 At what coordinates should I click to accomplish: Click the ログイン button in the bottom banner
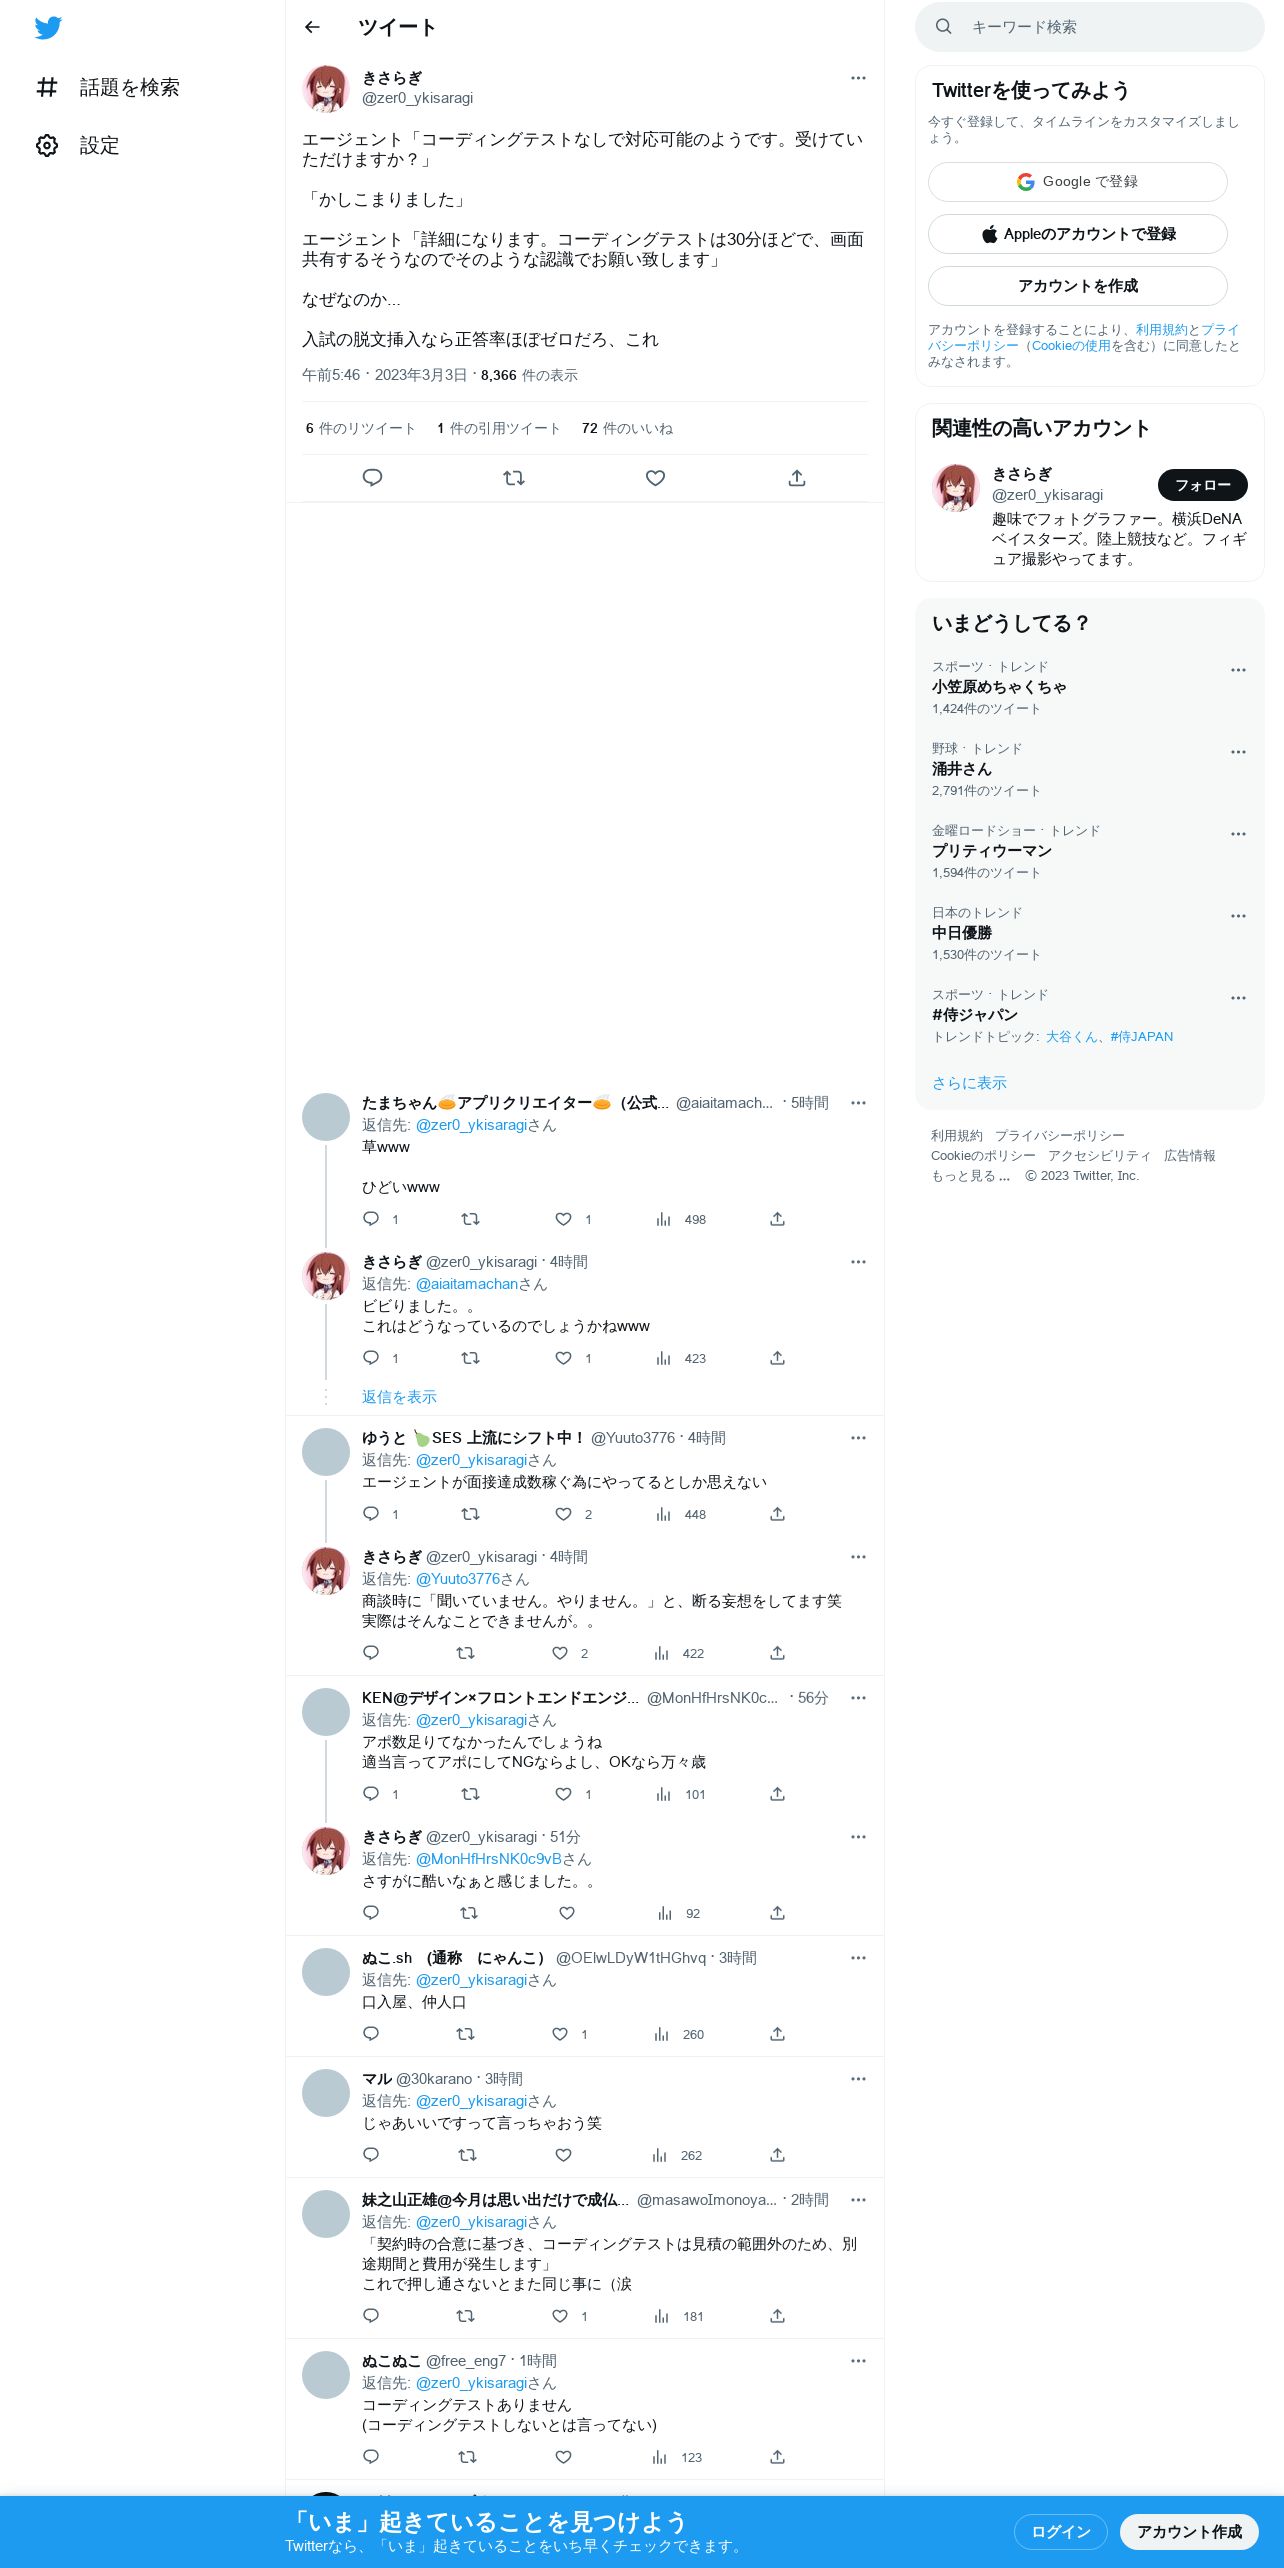click(x=1061, y=2532)
